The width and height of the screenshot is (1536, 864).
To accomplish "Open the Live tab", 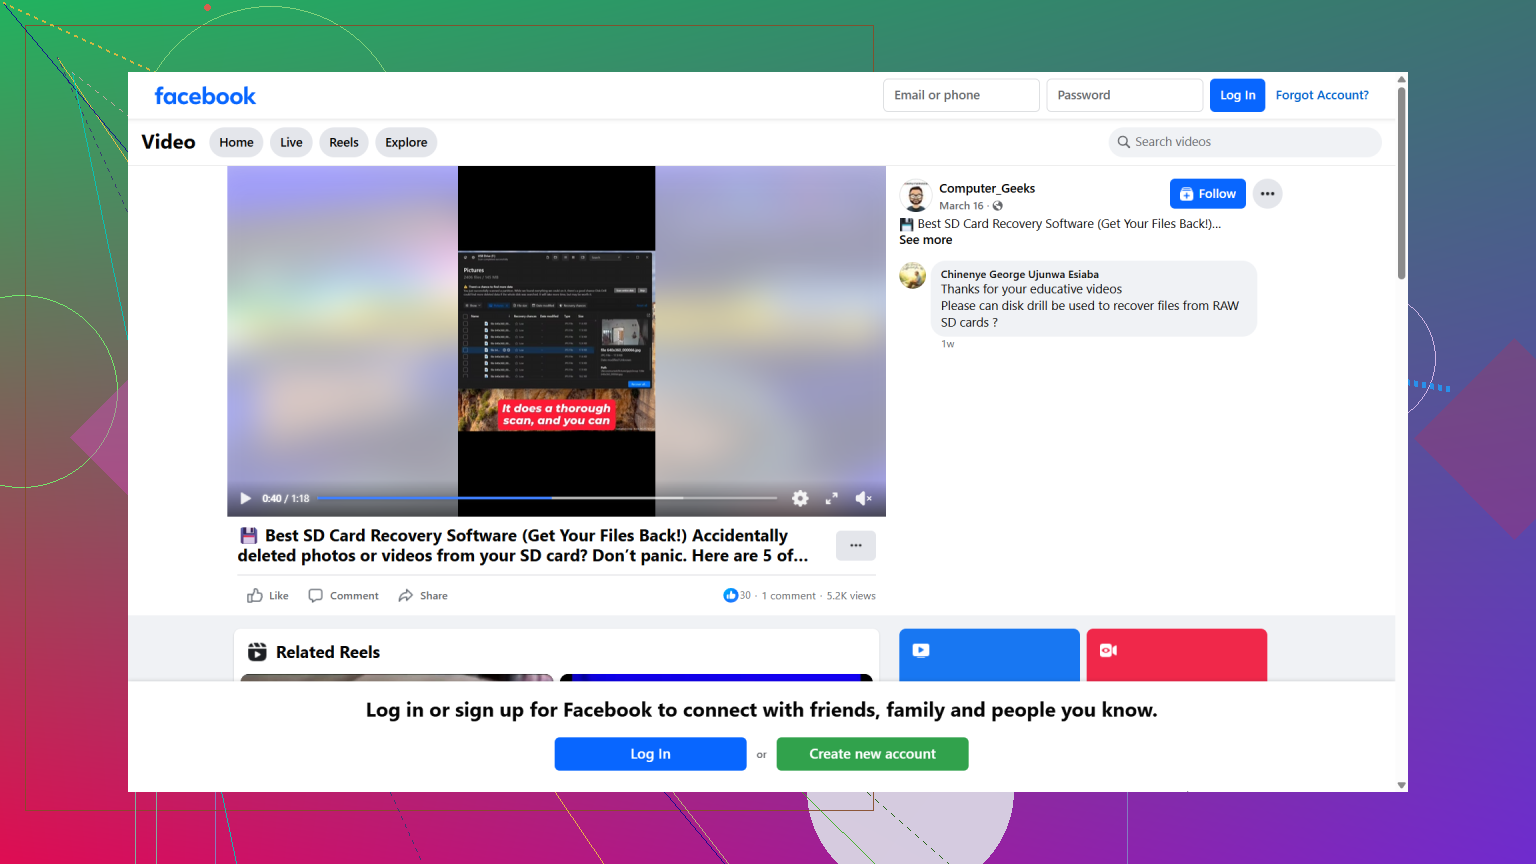I will click(291, 142).
